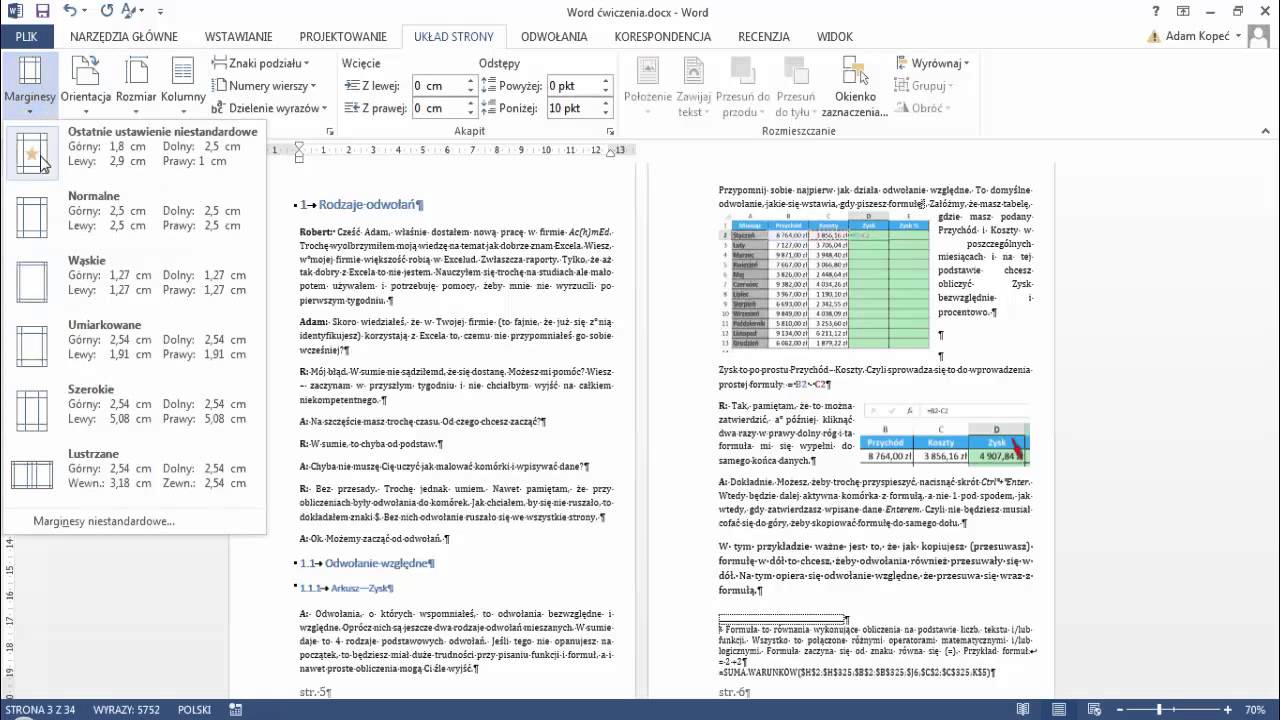Switch to NARZĘDZIA GŁÓWNE tab
The width and height of the screenshot is (1280, 720).
[x=124, y=37]
